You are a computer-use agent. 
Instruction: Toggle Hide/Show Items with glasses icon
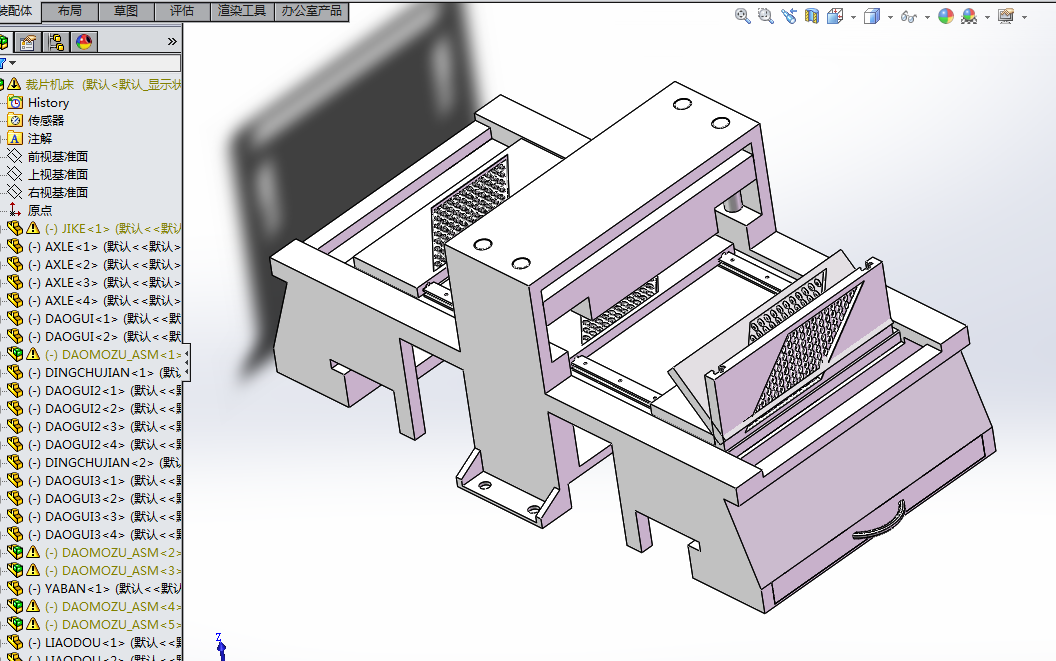(x=909, y=16)
